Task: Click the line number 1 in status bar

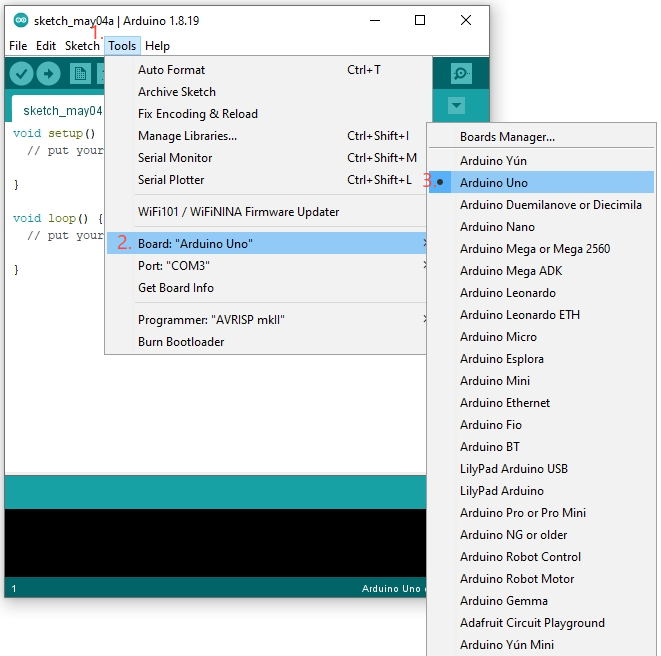Action: coord(14,588)
